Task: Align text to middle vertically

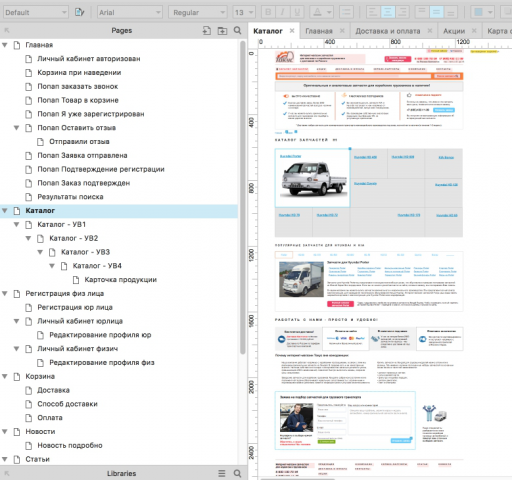Action: click(436, 13)
